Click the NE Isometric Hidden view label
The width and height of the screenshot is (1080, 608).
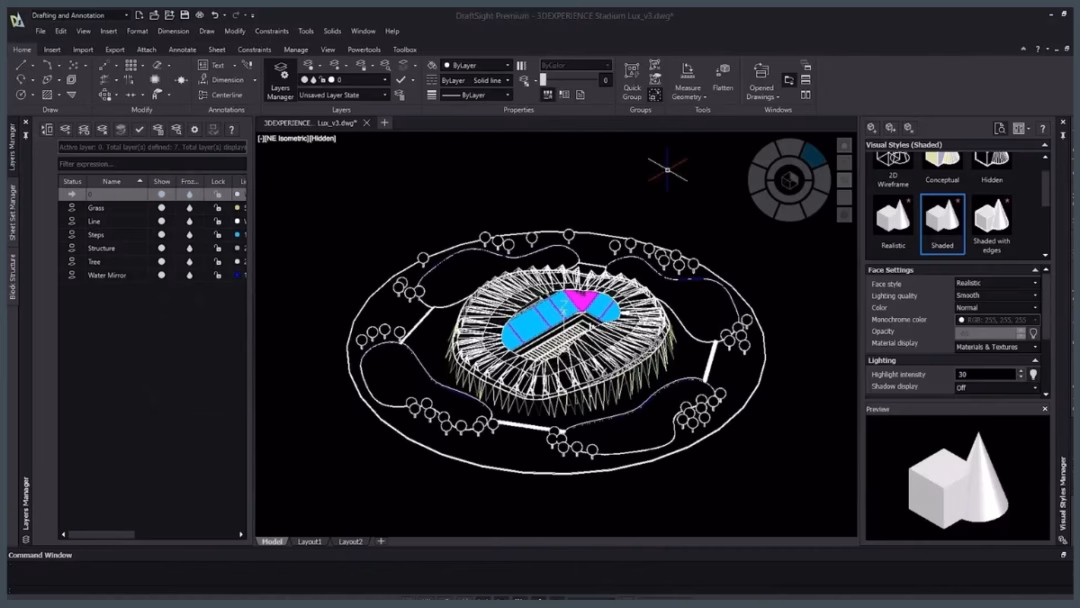pyautogui.click(x=297, y=138)
